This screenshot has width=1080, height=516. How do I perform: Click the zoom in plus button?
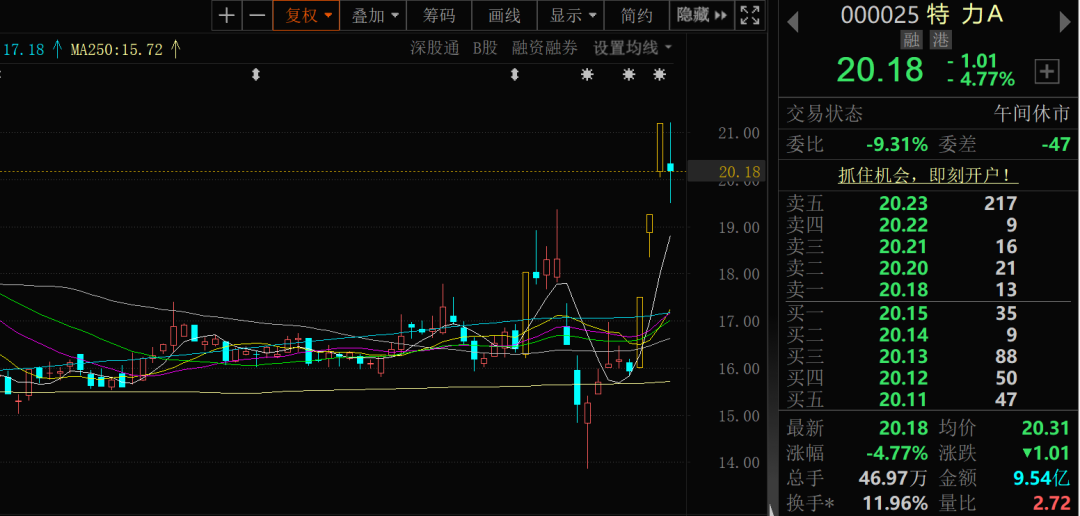click(227, 15)
